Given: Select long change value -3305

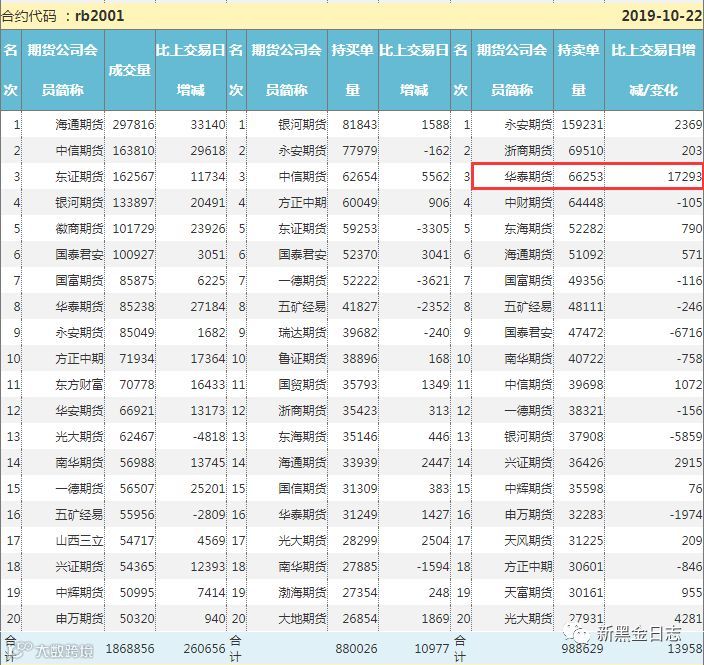Looking at the screenshot, I should 433,229.
